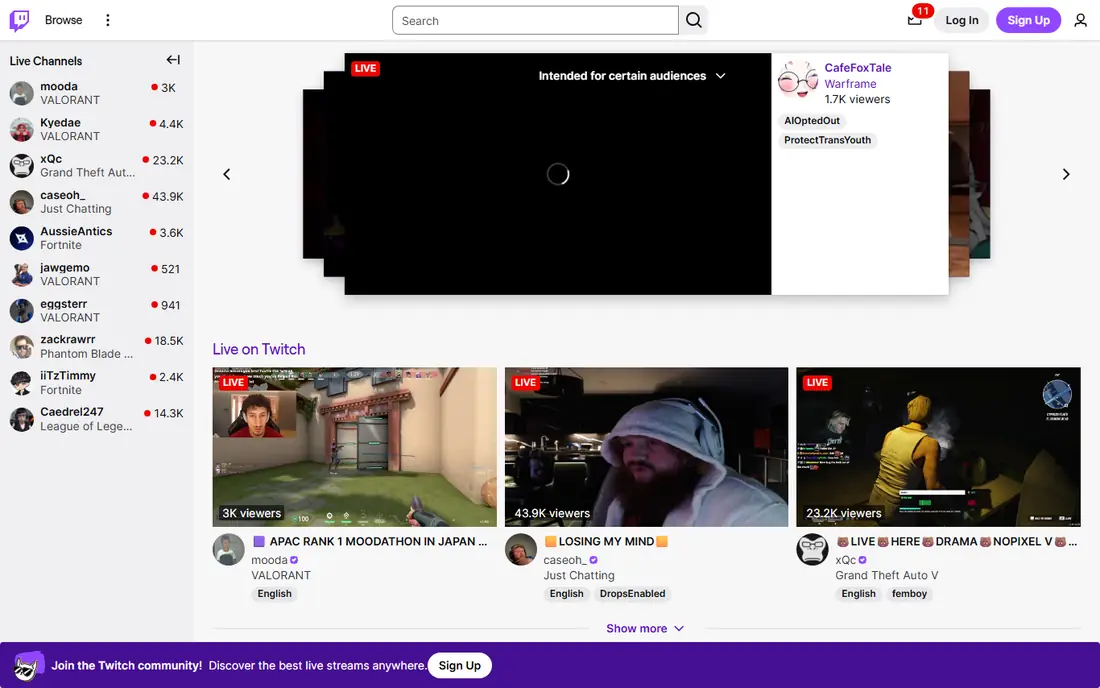
Task: Open jawgemo avatar in sidebar
Action: coord(22,274)
